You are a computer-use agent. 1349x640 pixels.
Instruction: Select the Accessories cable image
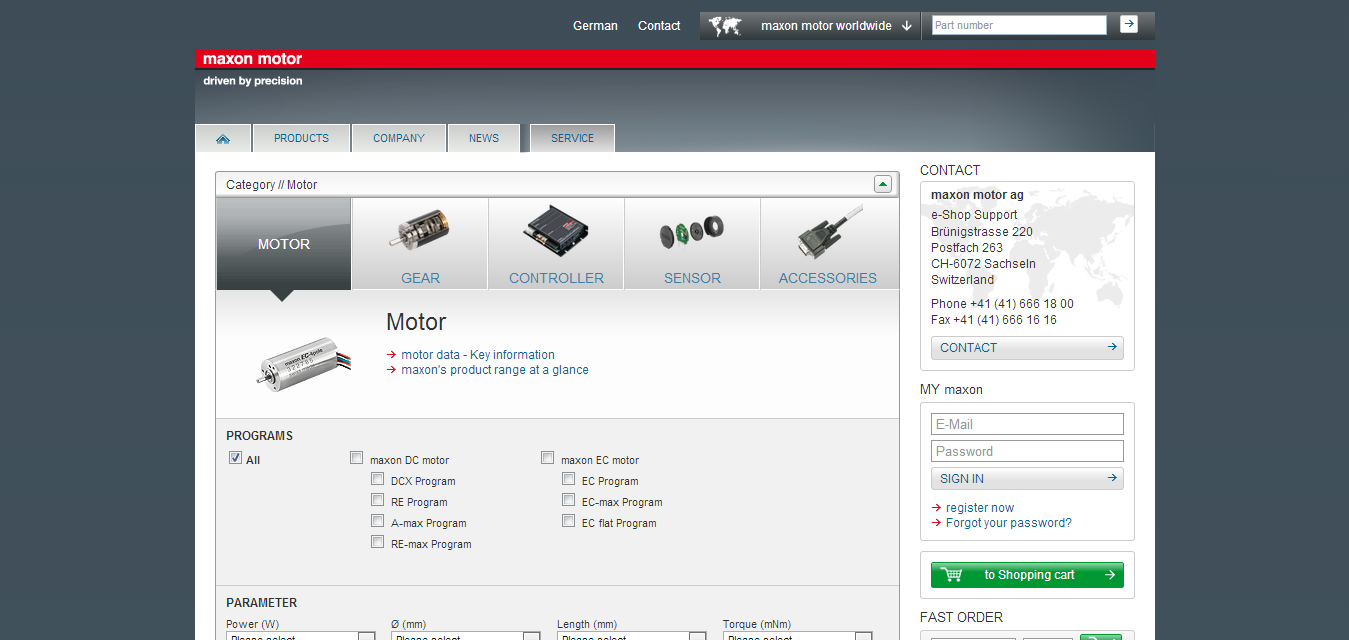point(828,234)
